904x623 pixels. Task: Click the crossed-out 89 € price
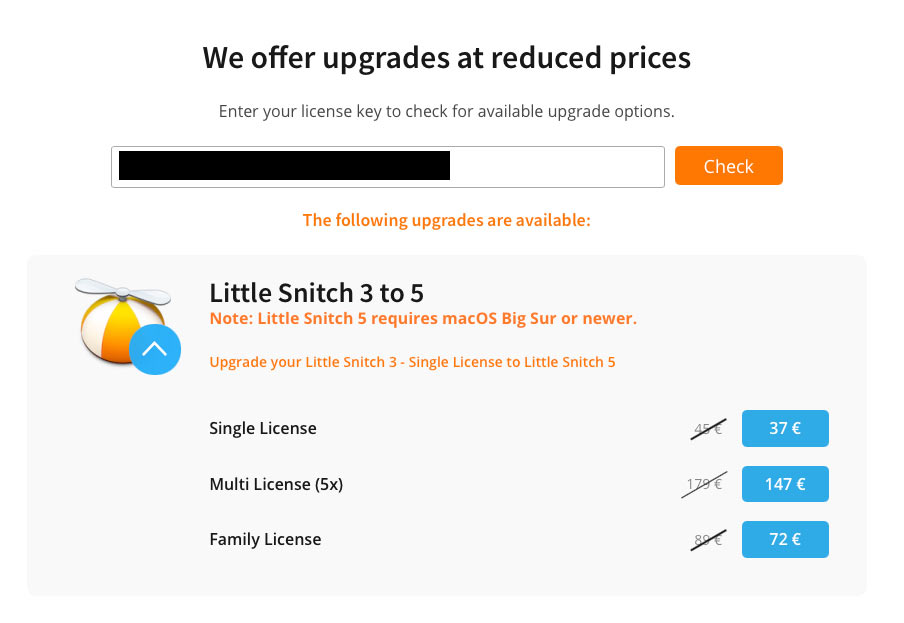(709, 540)
